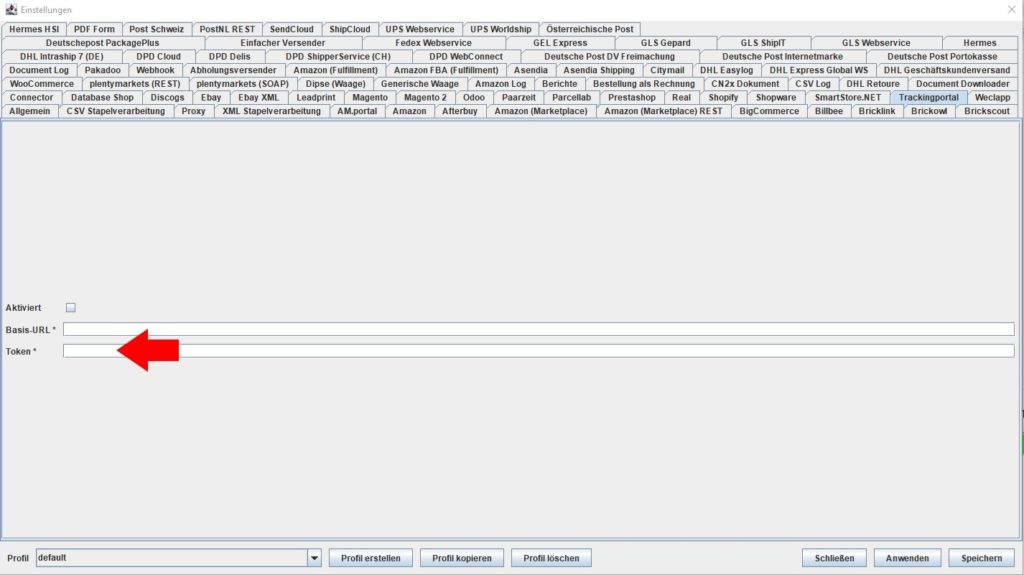
Task: Open DPD Delis tab
Action: click(229, 57)
